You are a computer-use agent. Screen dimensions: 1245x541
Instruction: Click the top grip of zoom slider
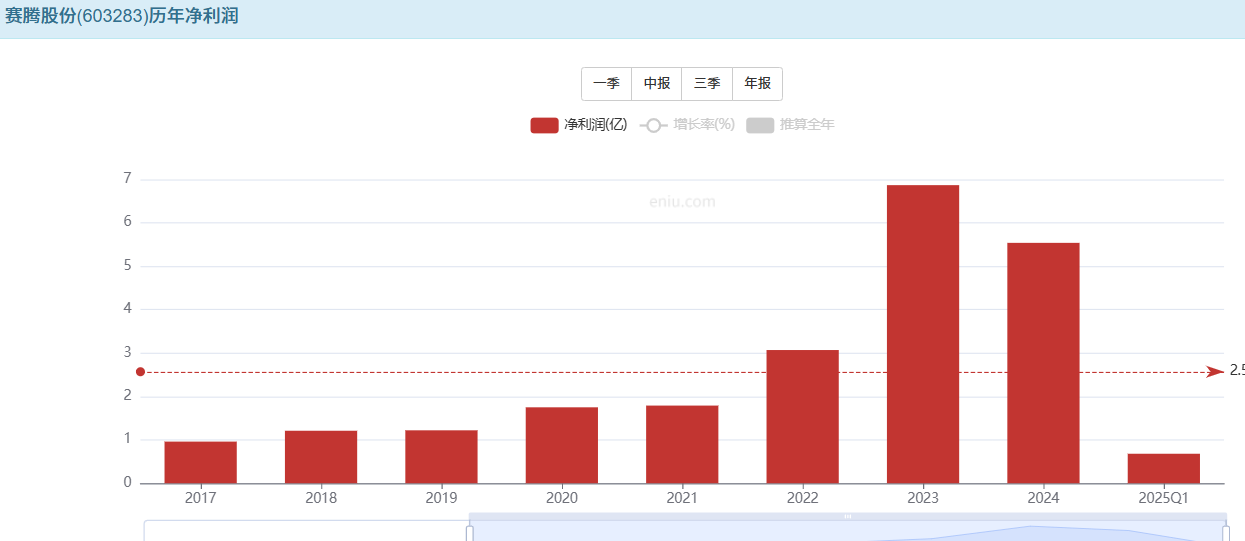click(x=848, y=516)
